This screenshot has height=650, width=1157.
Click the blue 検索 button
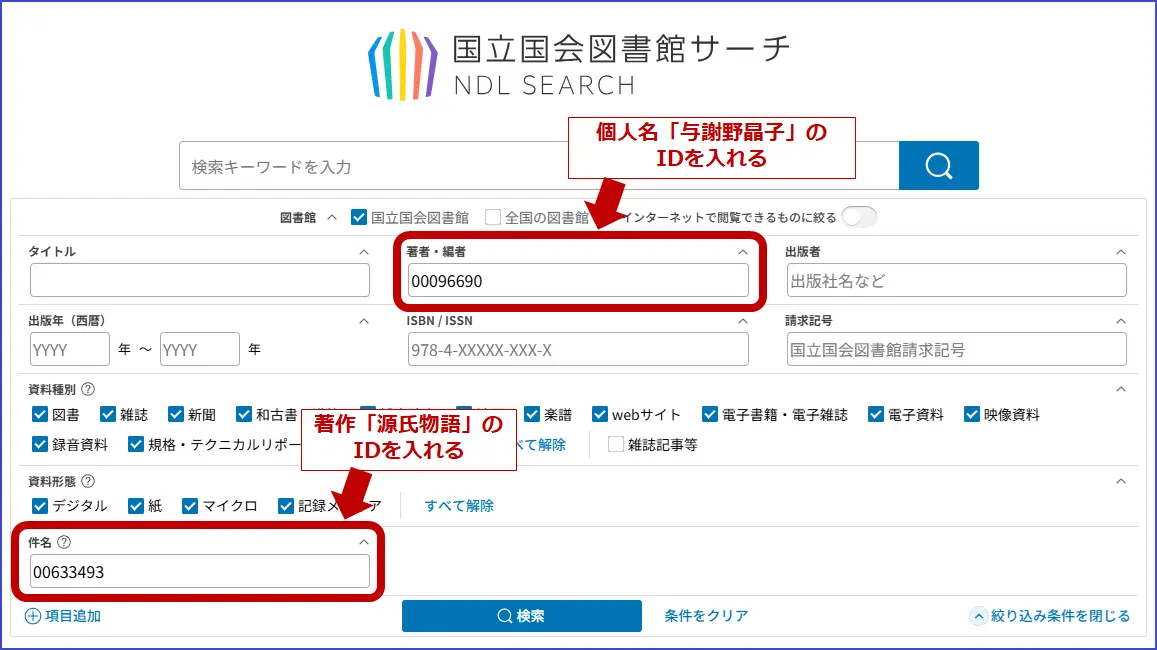coord(521,616)
